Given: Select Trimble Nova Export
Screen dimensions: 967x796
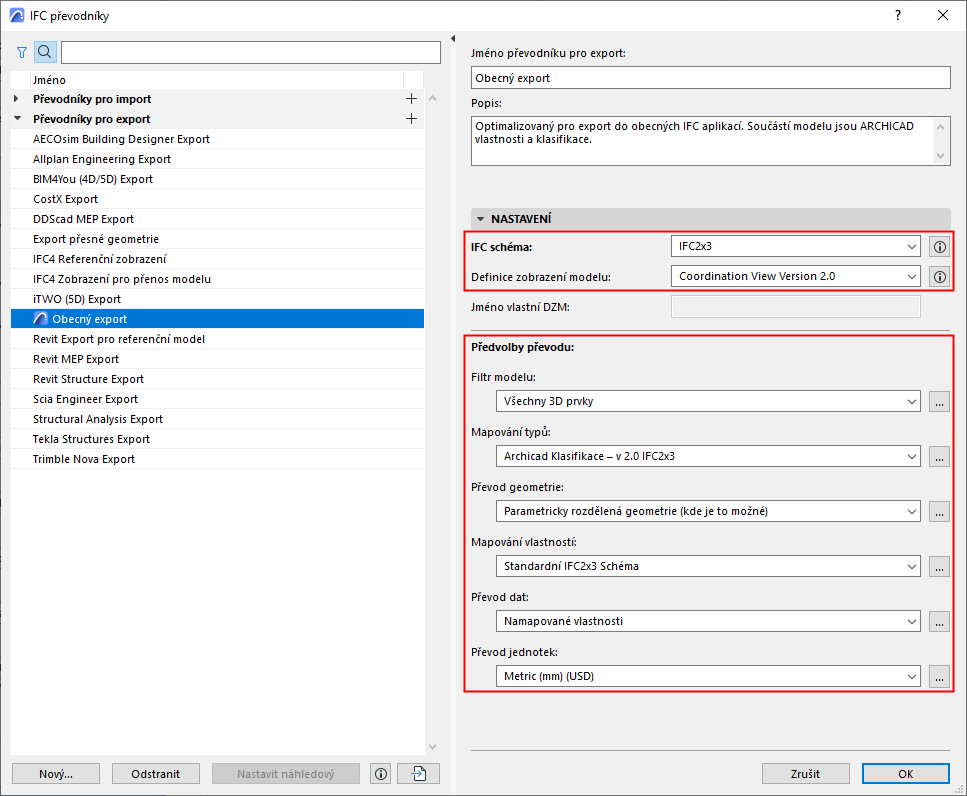Looking at the screenshot, I should point(218,459).
